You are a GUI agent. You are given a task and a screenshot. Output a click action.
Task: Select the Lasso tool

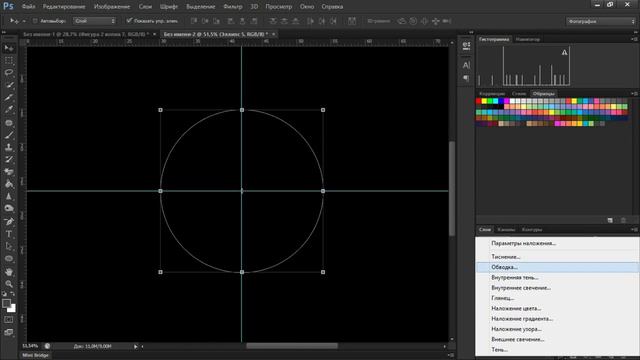pyautogui.click(x=9, y=73)
